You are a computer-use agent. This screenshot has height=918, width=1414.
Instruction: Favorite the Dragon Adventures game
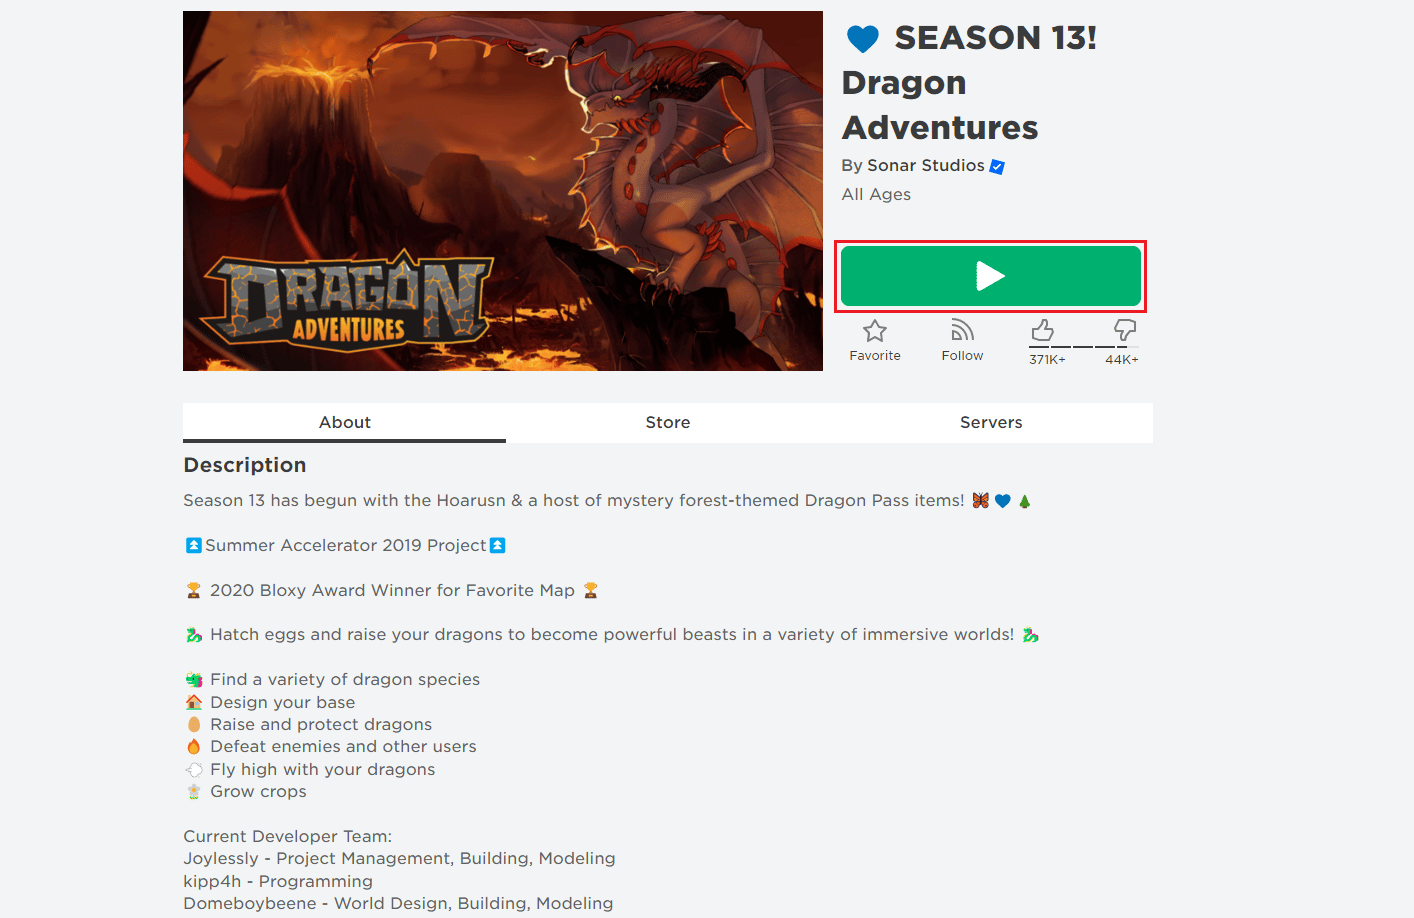click(x=874, y=340)
